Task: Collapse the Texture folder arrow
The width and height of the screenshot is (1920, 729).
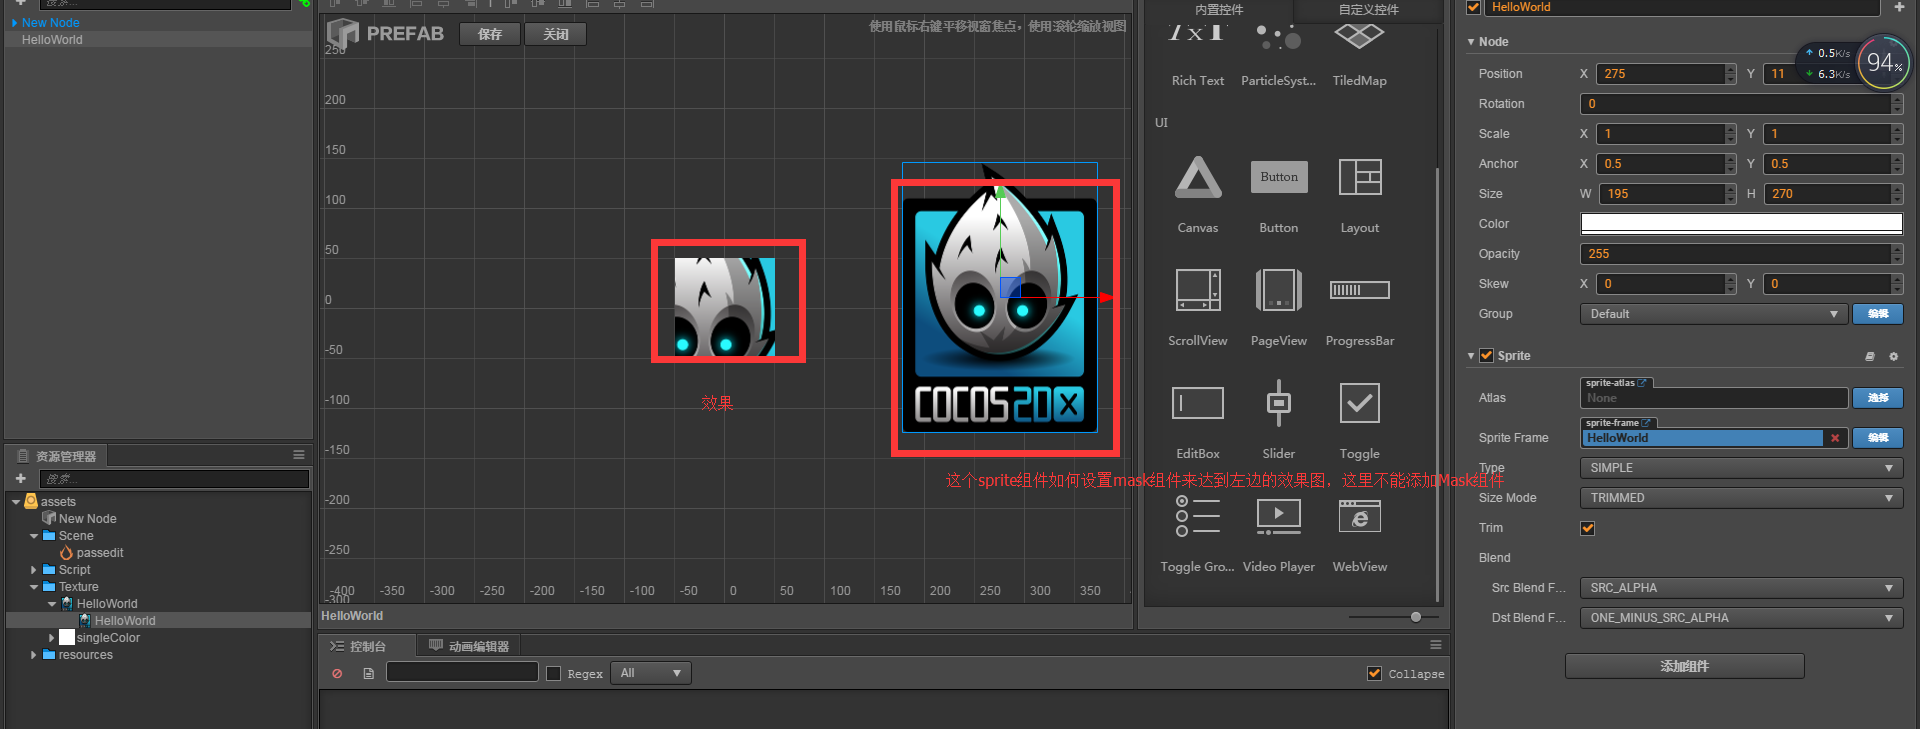Action: [x=34, y=587]
